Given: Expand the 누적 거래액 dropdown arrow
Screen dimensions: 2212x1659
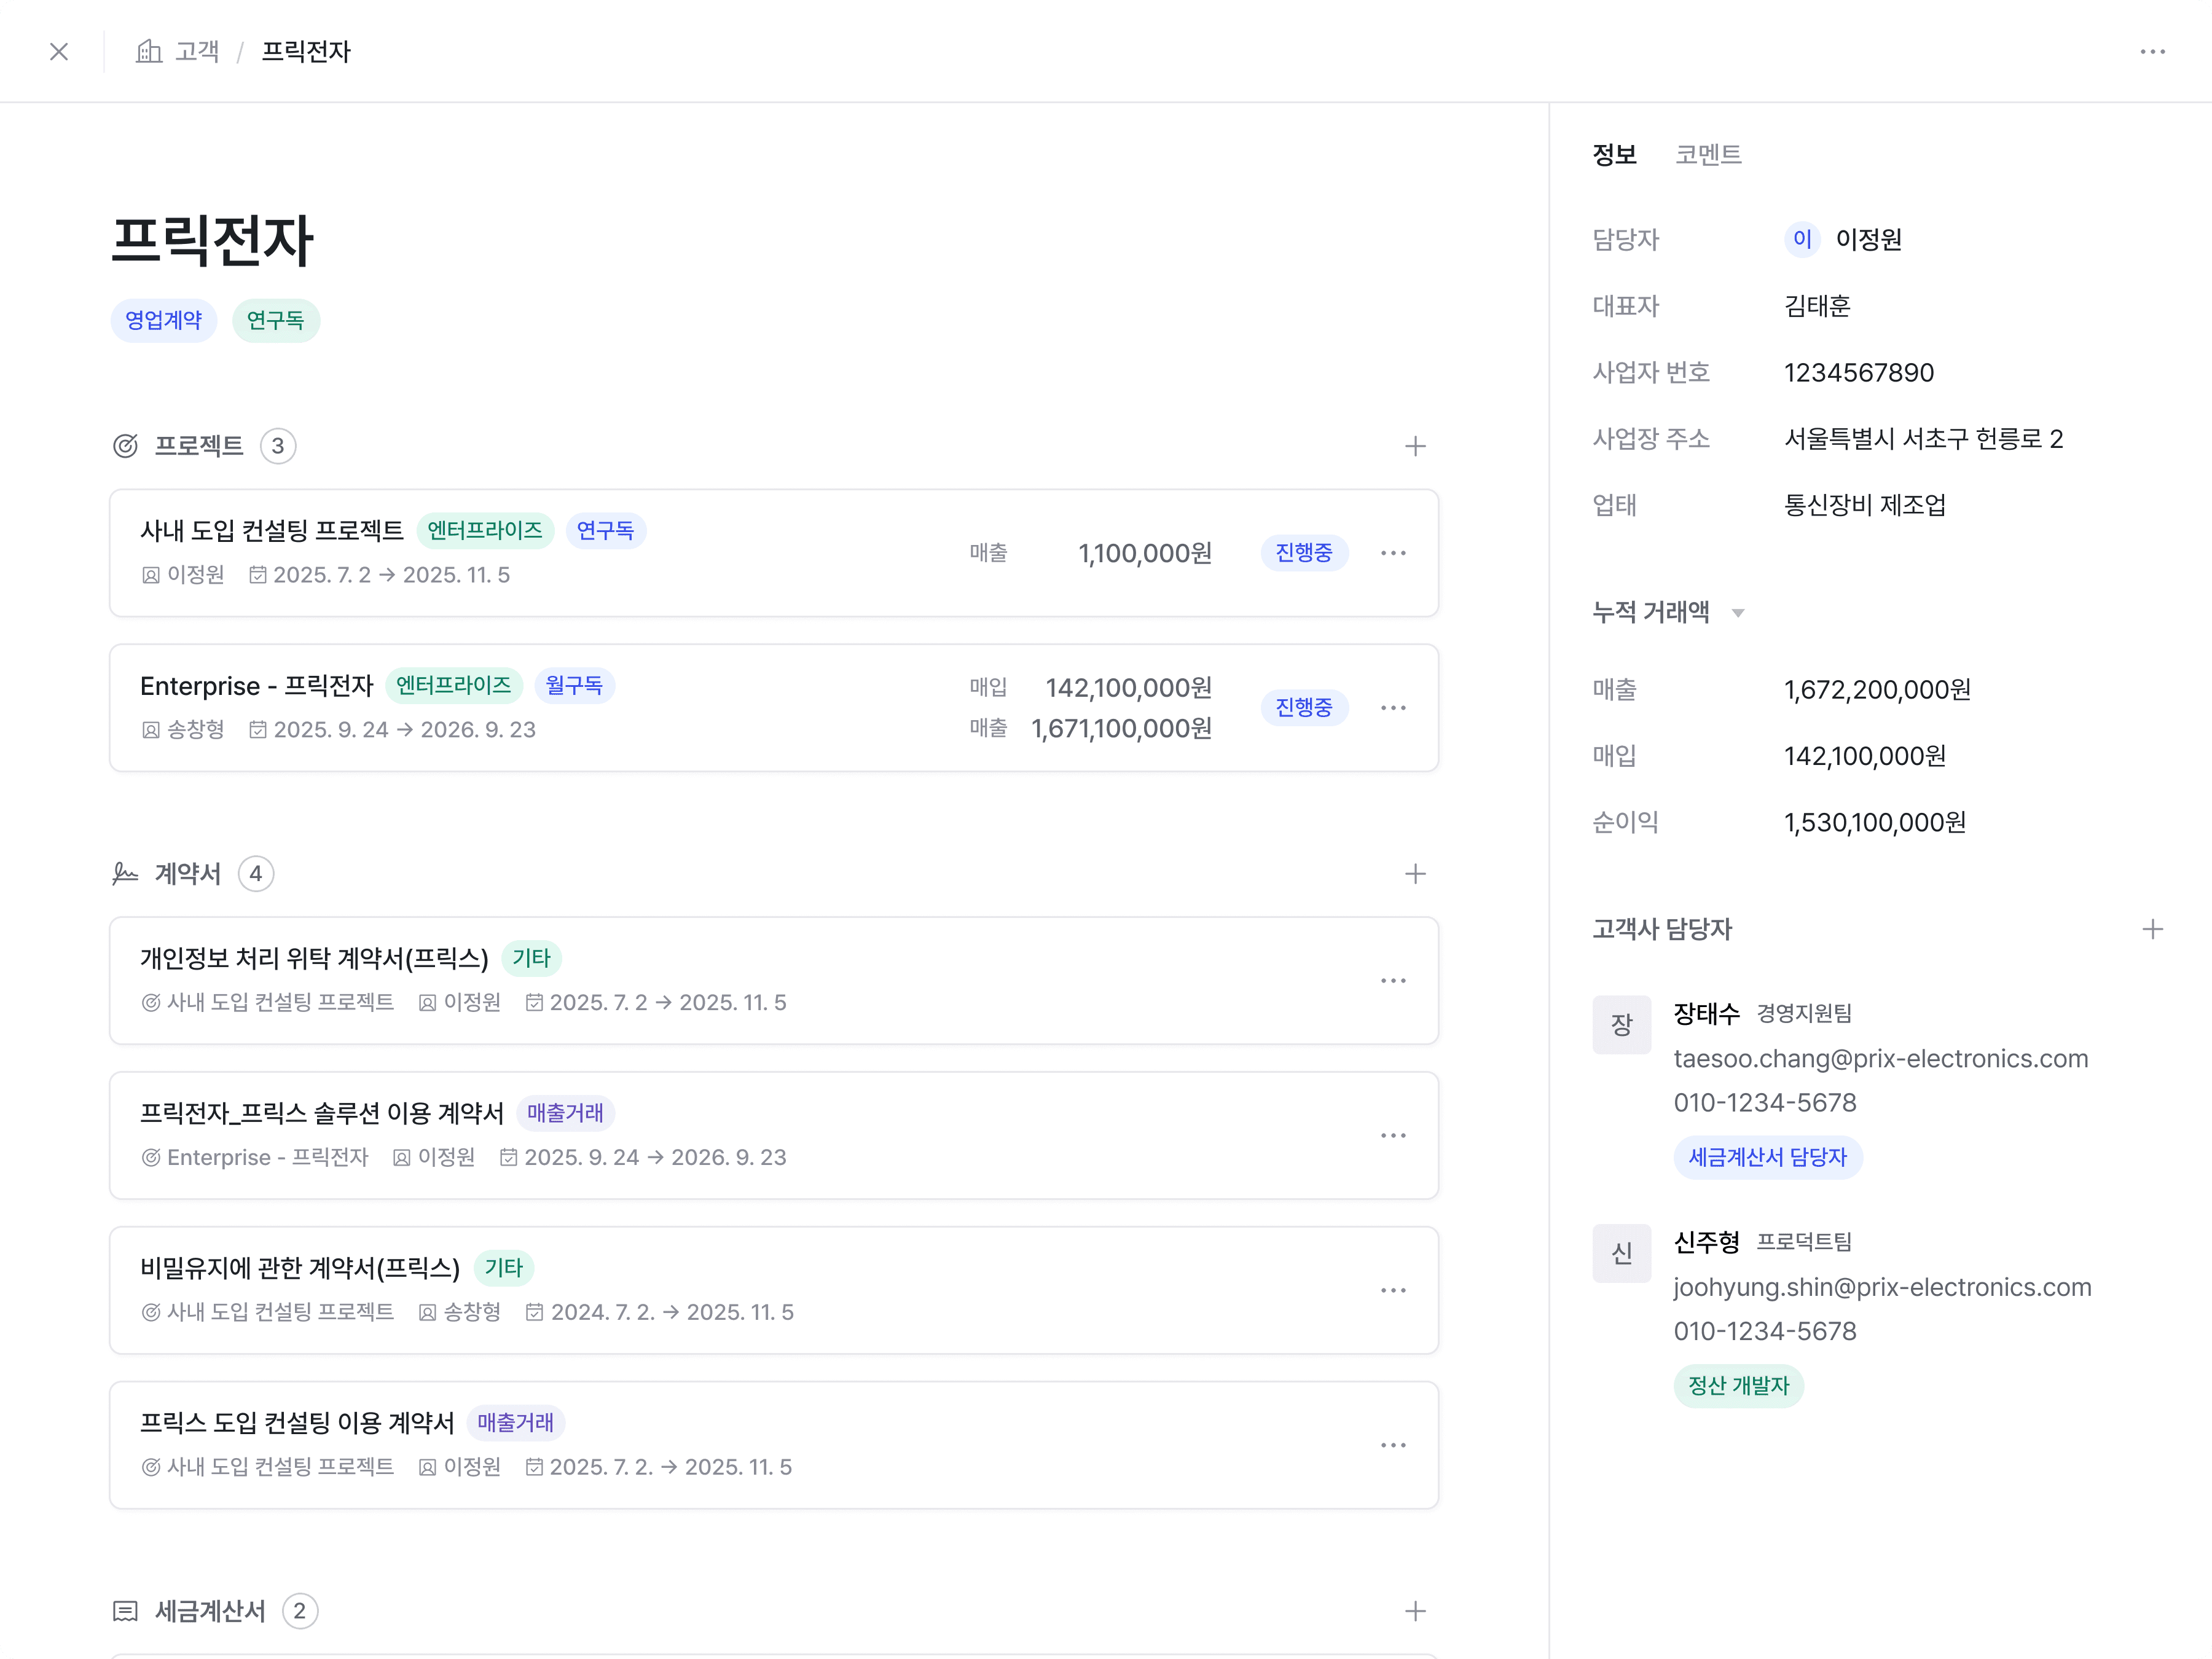Looking at the screenshot, I should coord(1738,613).
